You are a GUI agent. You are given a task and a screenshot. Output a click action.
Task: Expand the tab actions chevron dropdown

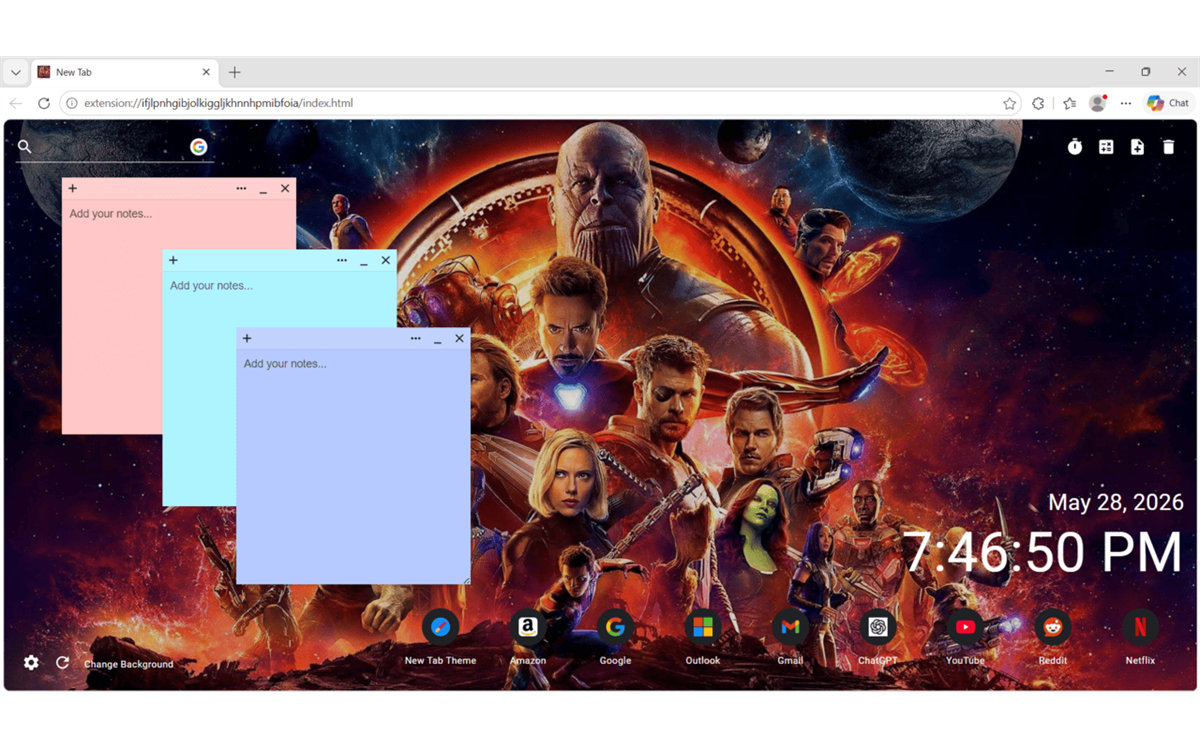pos(15,72)
